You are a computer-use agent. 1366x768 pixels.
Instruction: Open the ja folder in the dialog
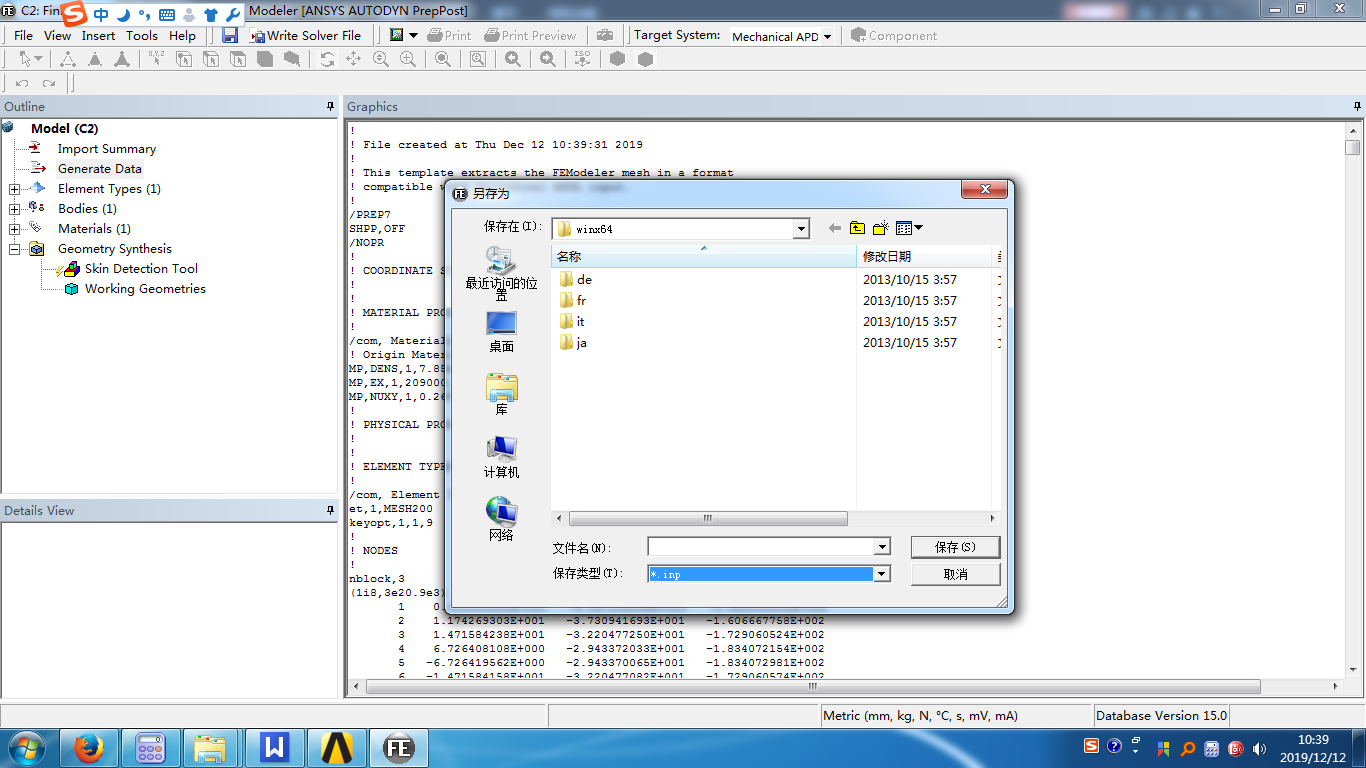(x=583, y=342)
